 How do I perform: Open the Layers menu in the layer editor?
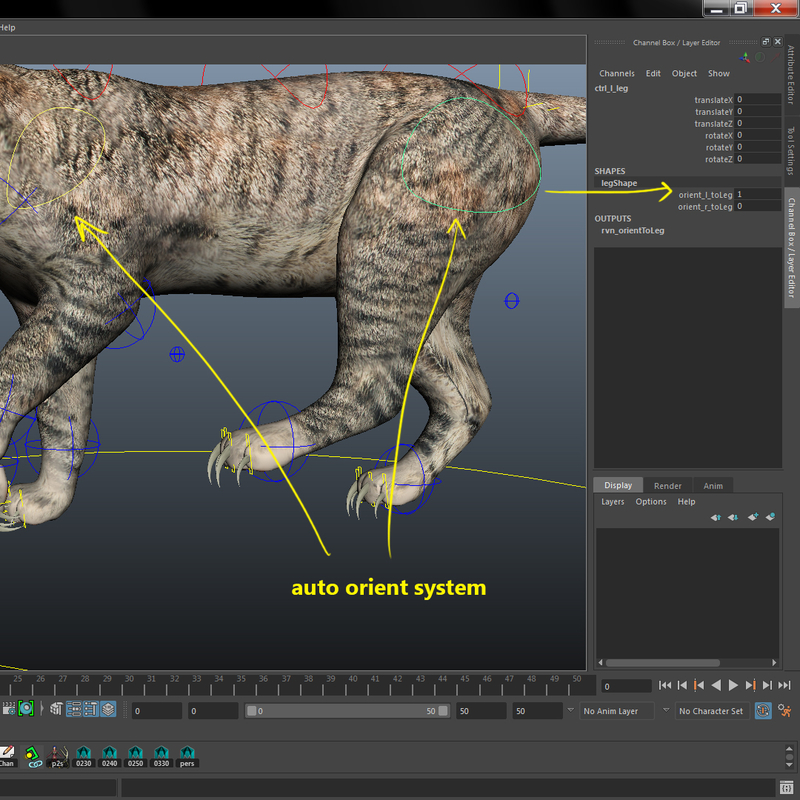[x=612, y=502]
